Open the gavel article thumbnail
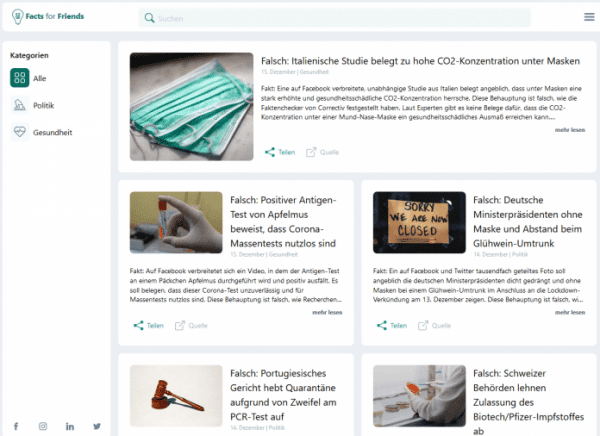 [x=176, y=396]
